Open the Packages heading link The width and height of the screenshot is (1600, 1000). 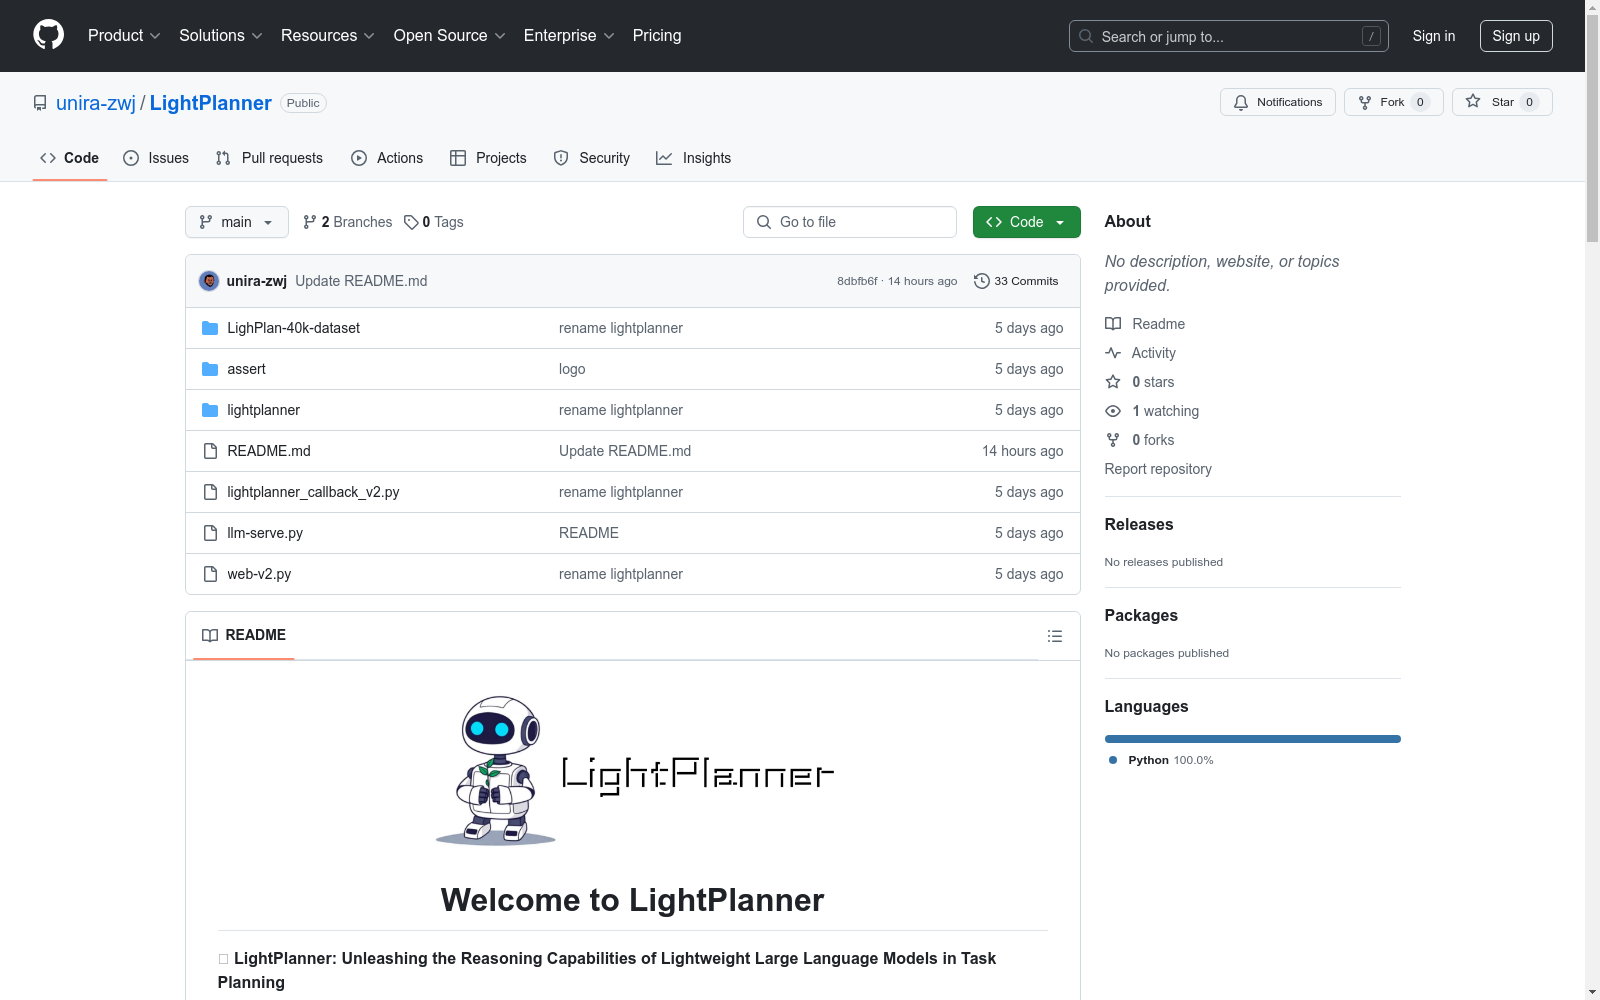coord(1141,615)
